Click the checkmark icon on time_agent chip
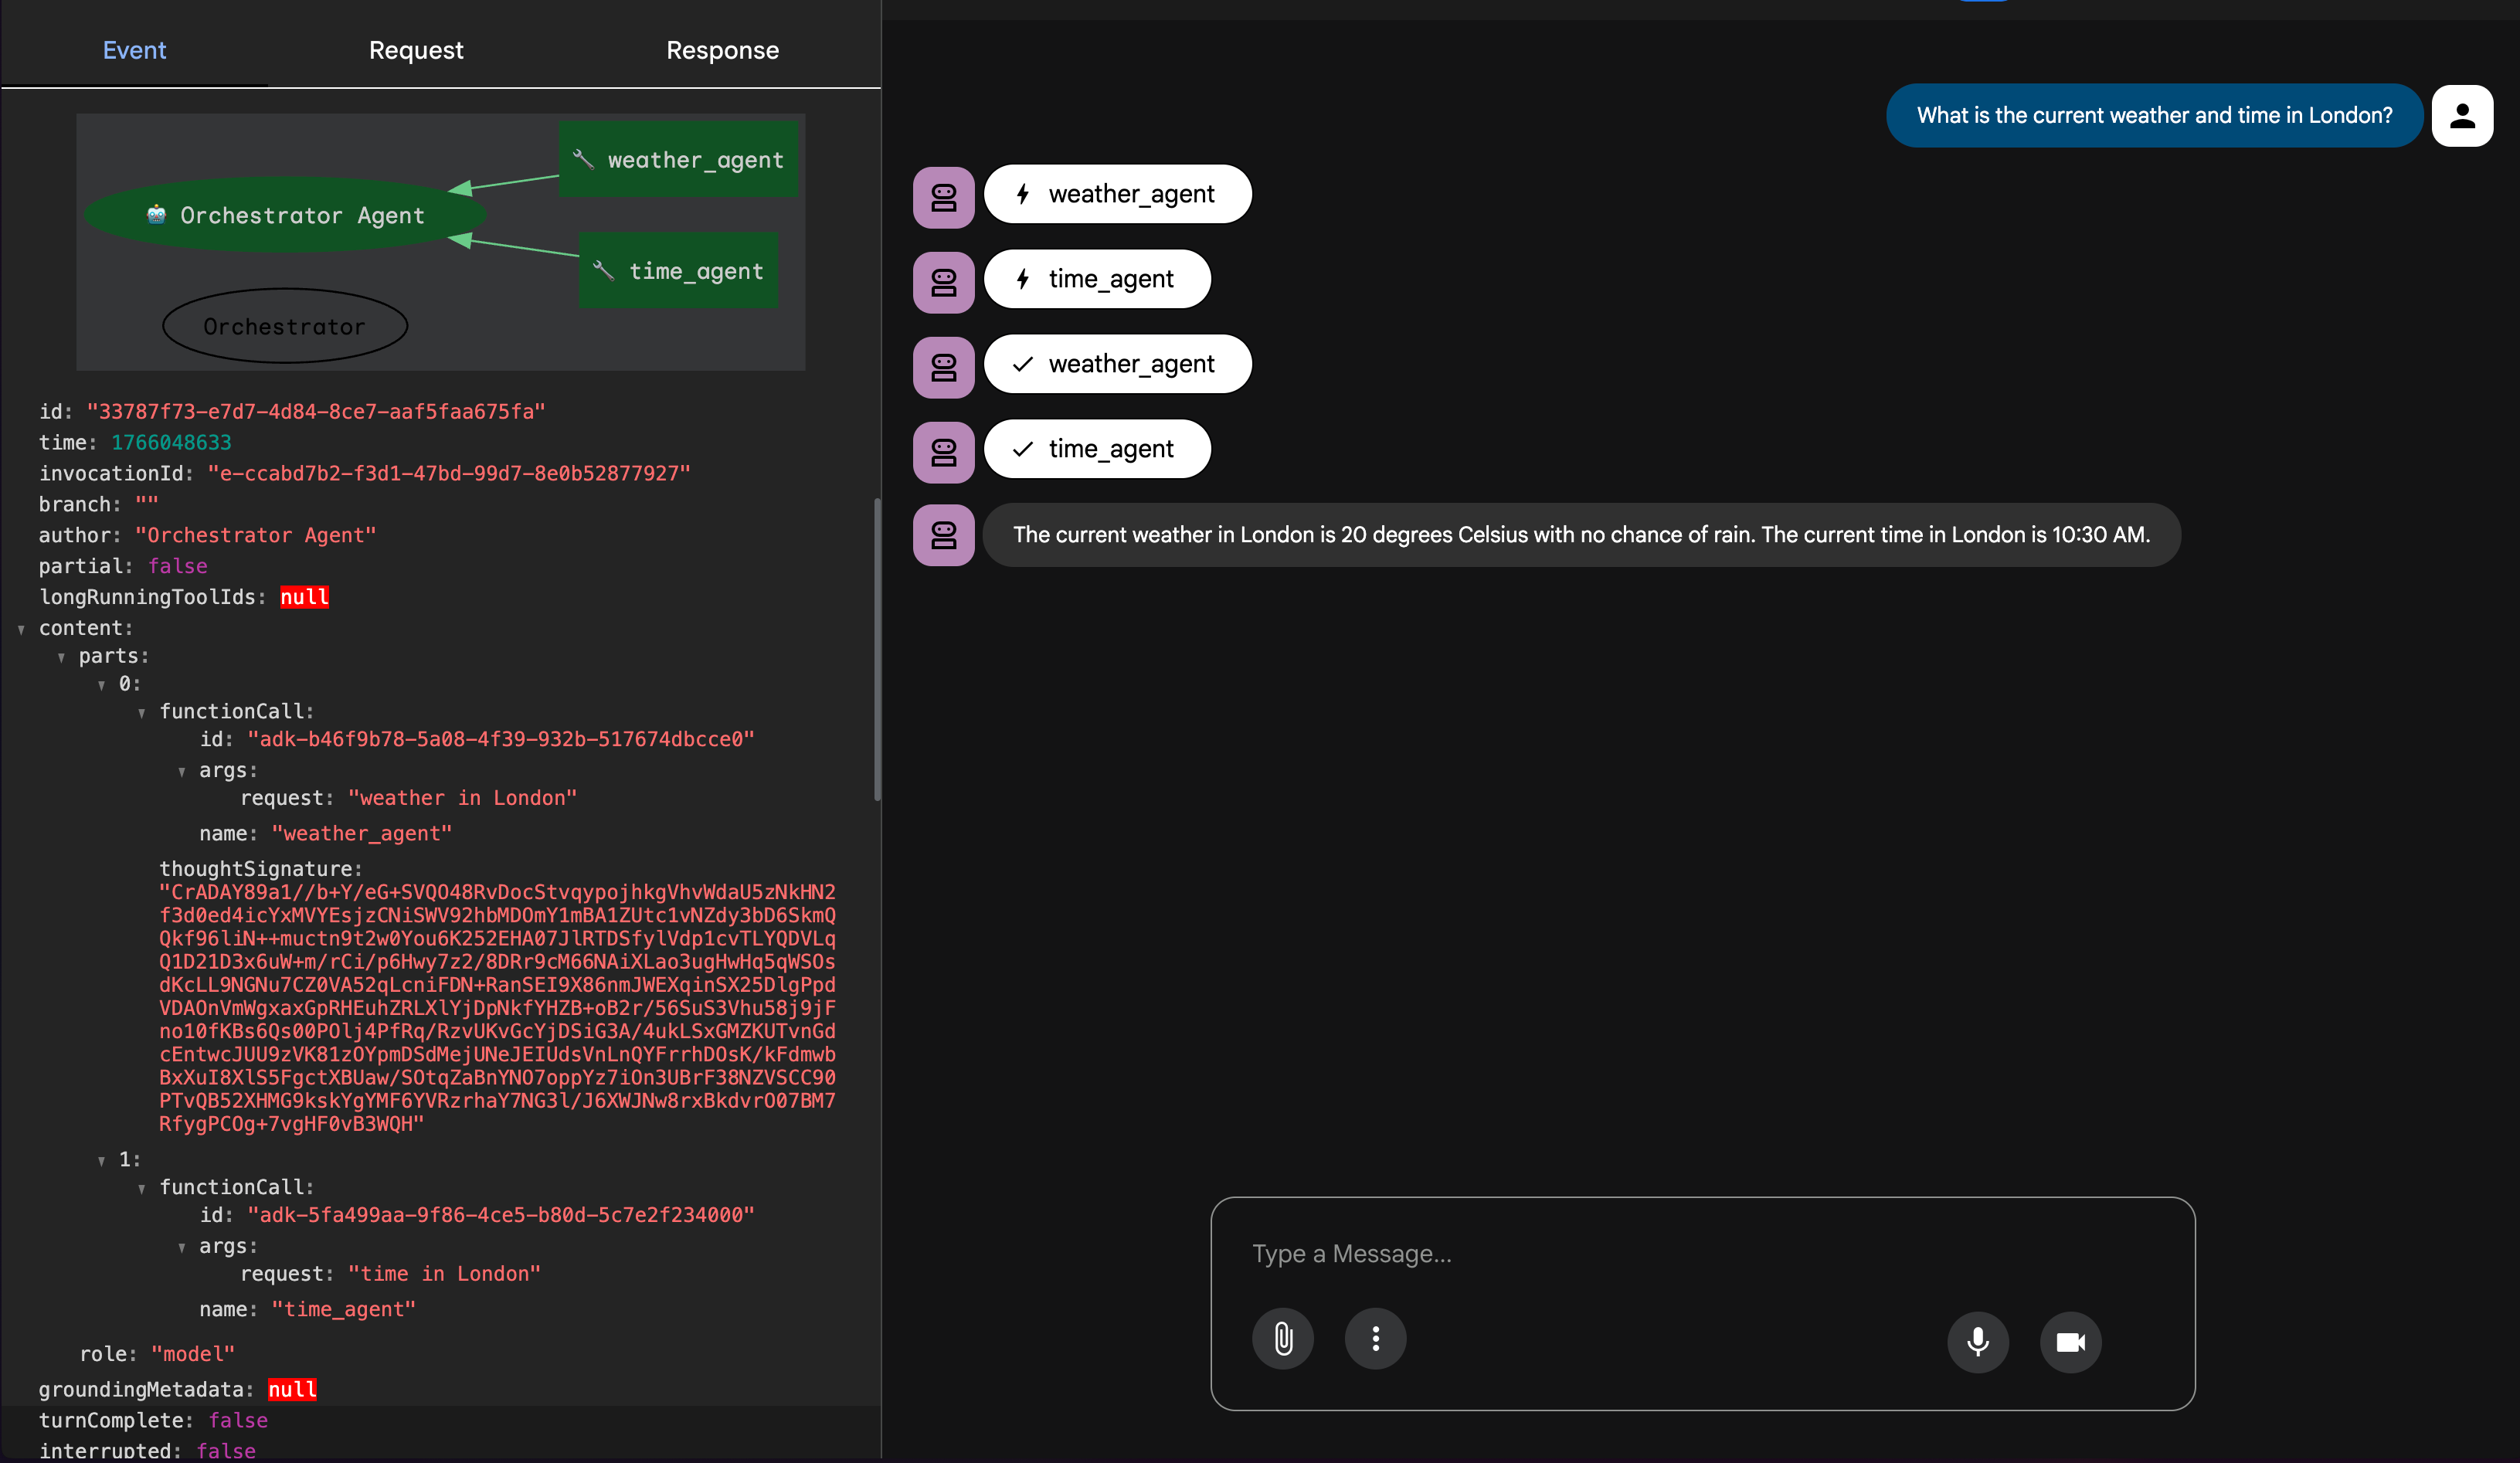Viewport: 2520px width, 1463px height. [x=1022, y=449]
